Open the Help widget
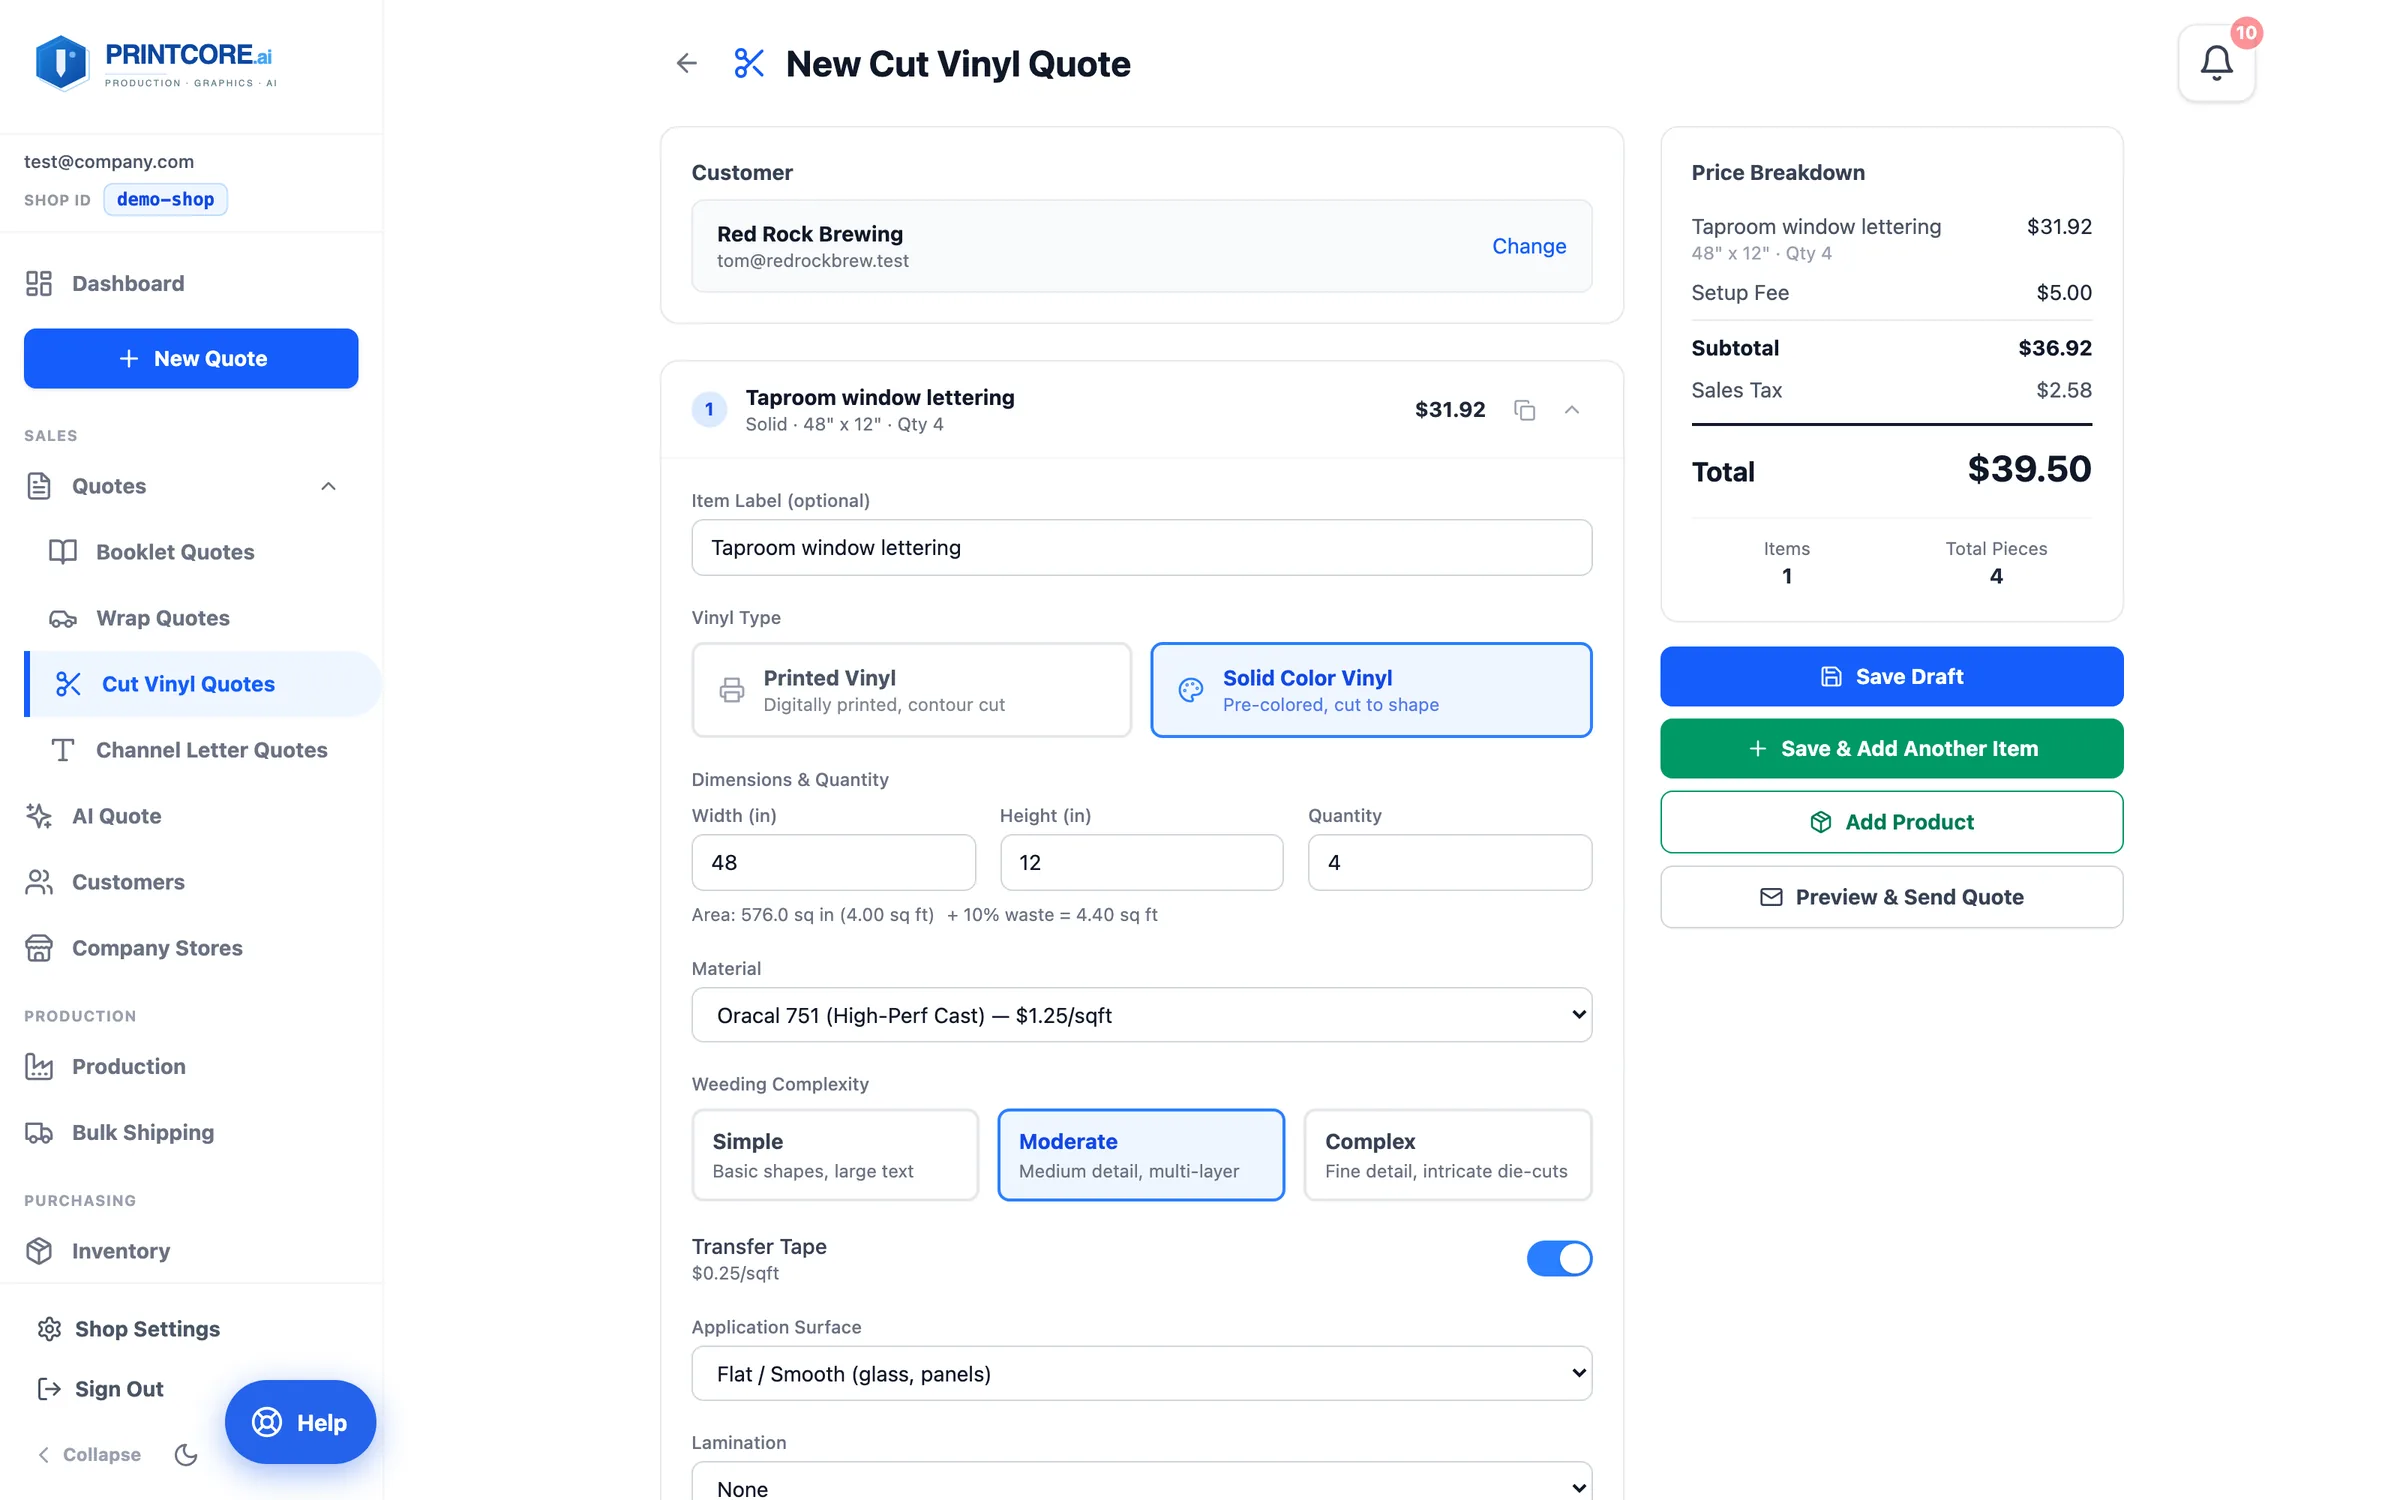The width and height of the screenshot is (2400, 1500). point(300,1422)
